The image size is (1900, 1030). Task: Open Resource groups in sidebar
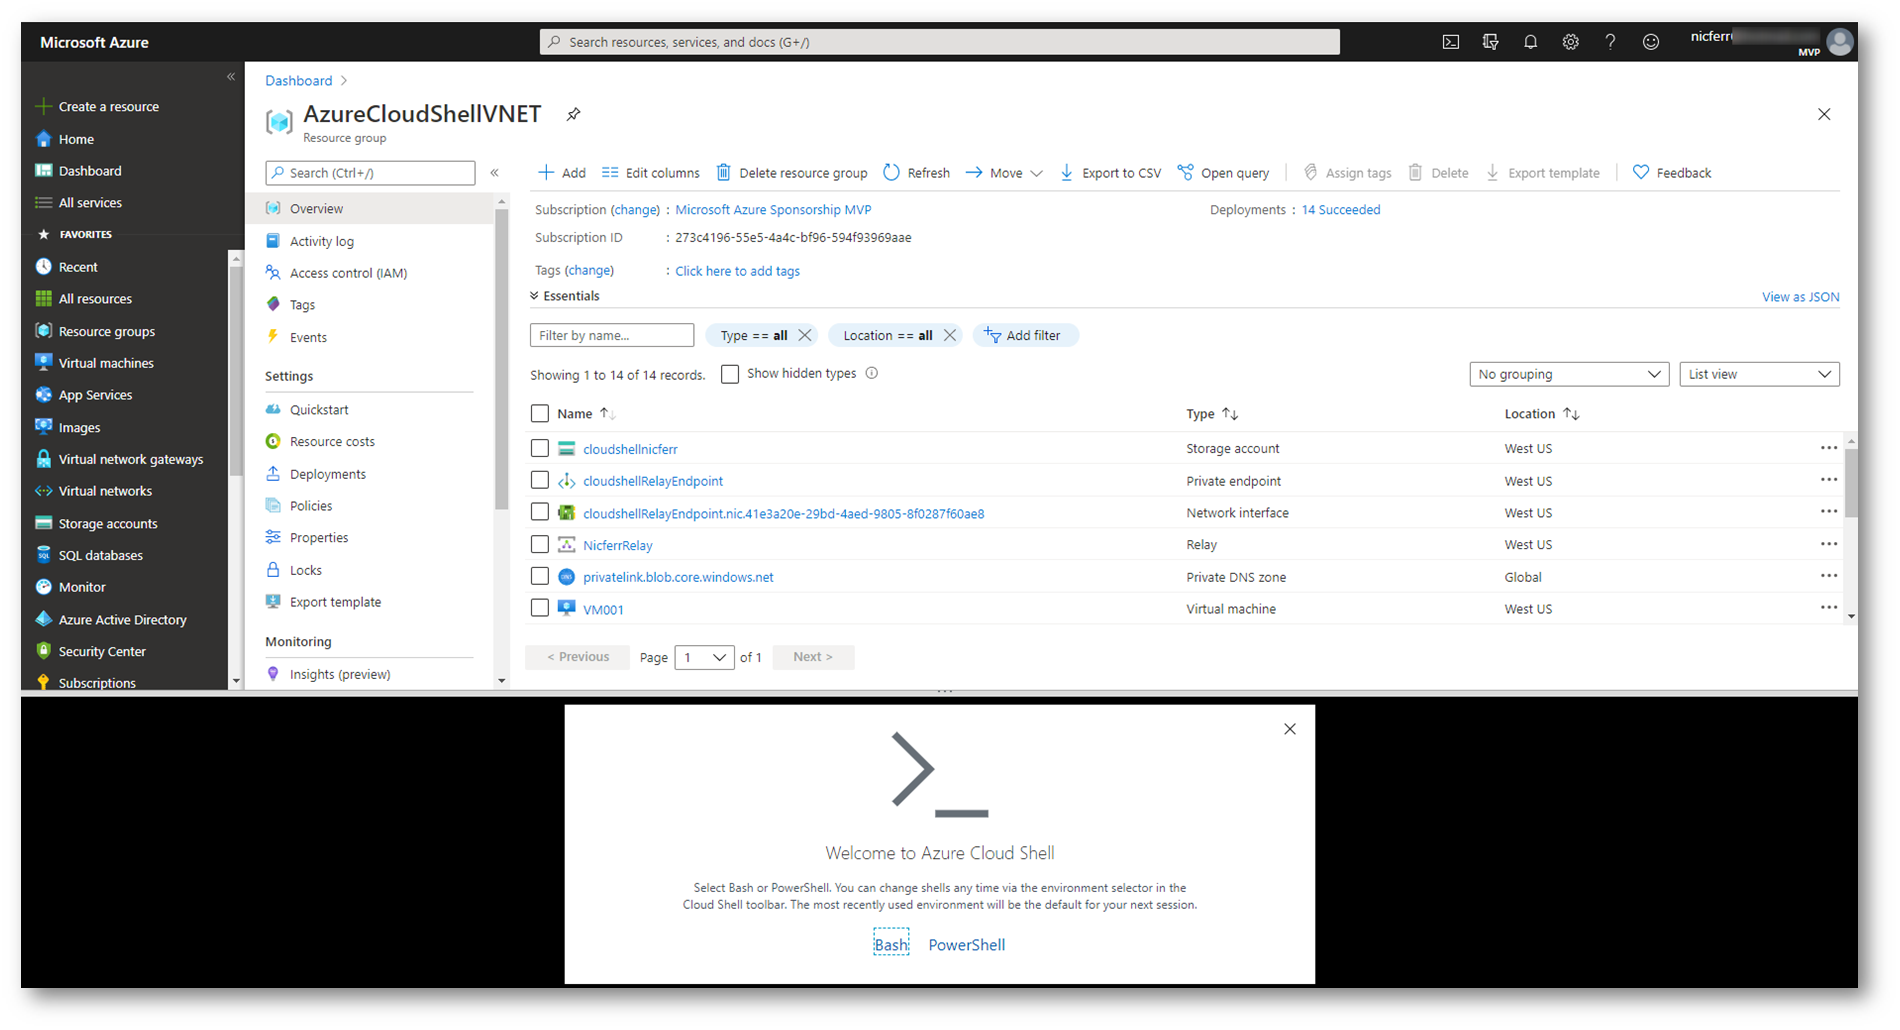(x=106, y=331)
